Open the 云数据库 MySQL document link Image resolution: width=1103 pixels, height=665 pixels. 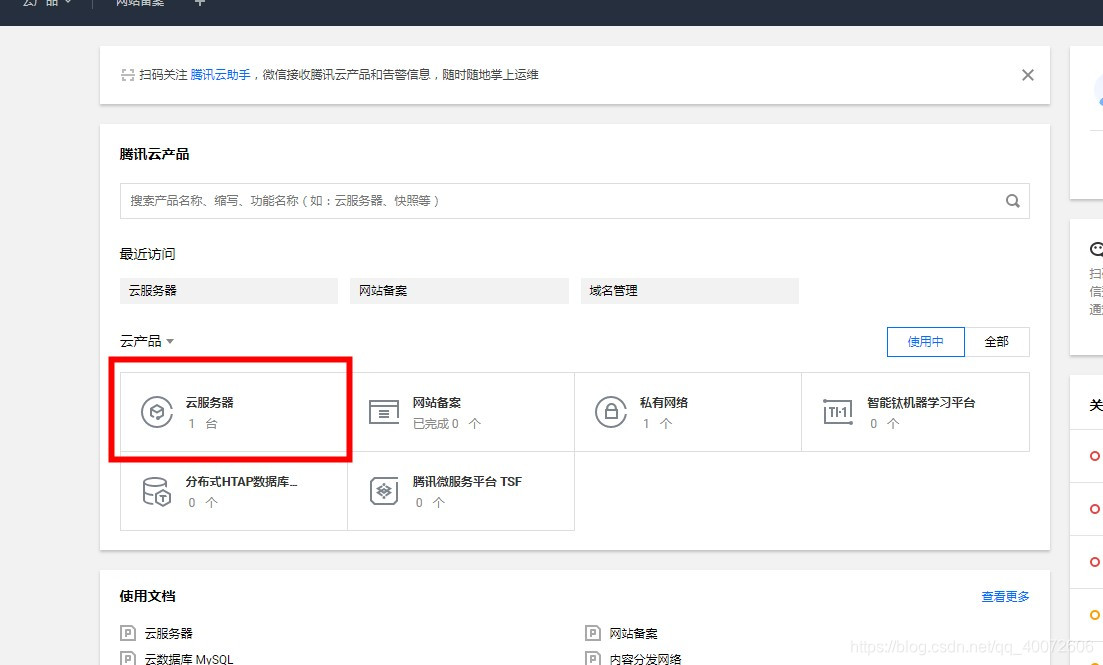(189, 659)
